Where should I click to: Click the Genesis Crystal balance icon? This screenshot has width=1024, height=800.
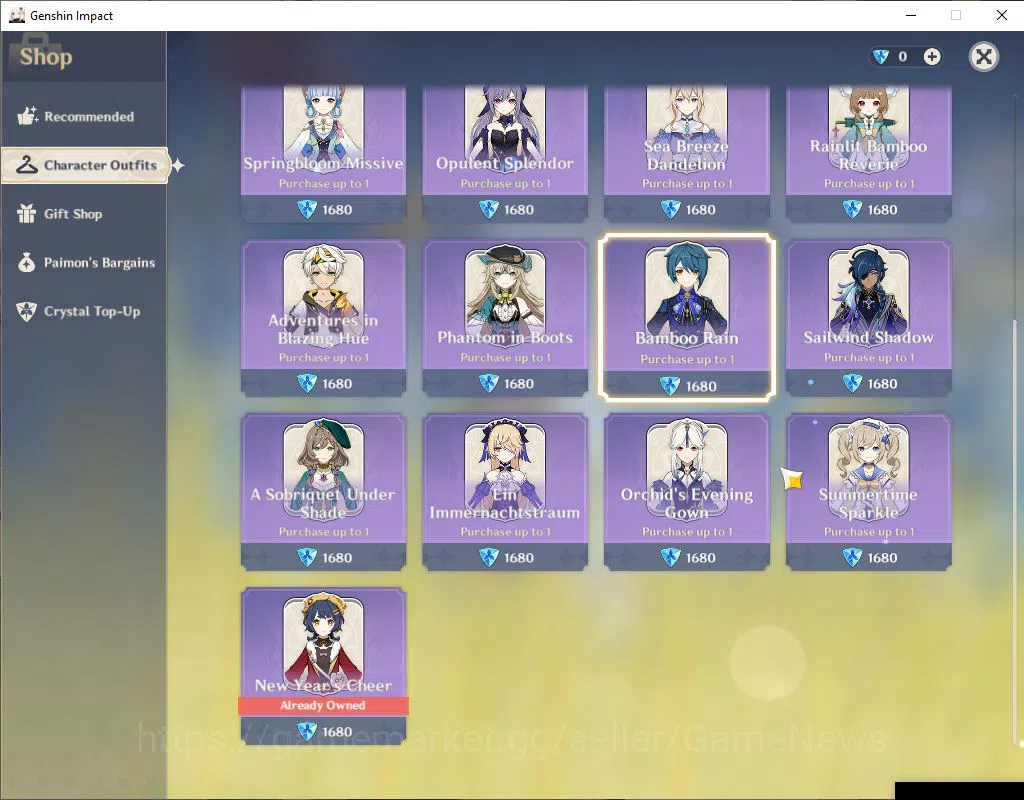tap(881, 57)
